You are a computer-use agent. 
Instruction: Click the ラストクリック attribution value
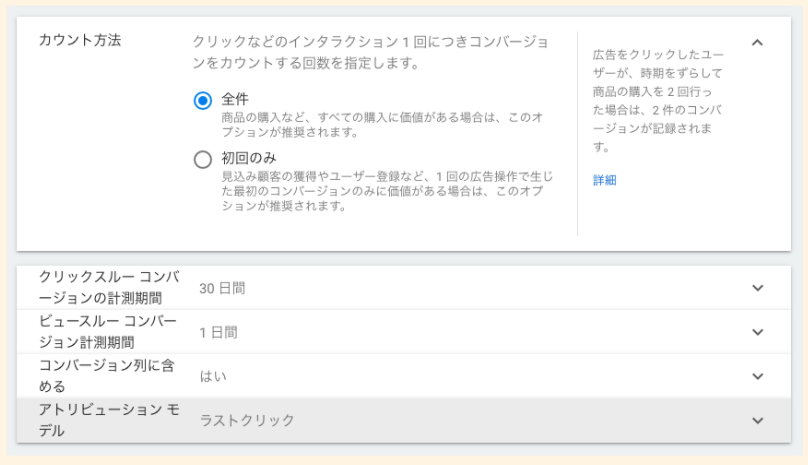(247, 420)
